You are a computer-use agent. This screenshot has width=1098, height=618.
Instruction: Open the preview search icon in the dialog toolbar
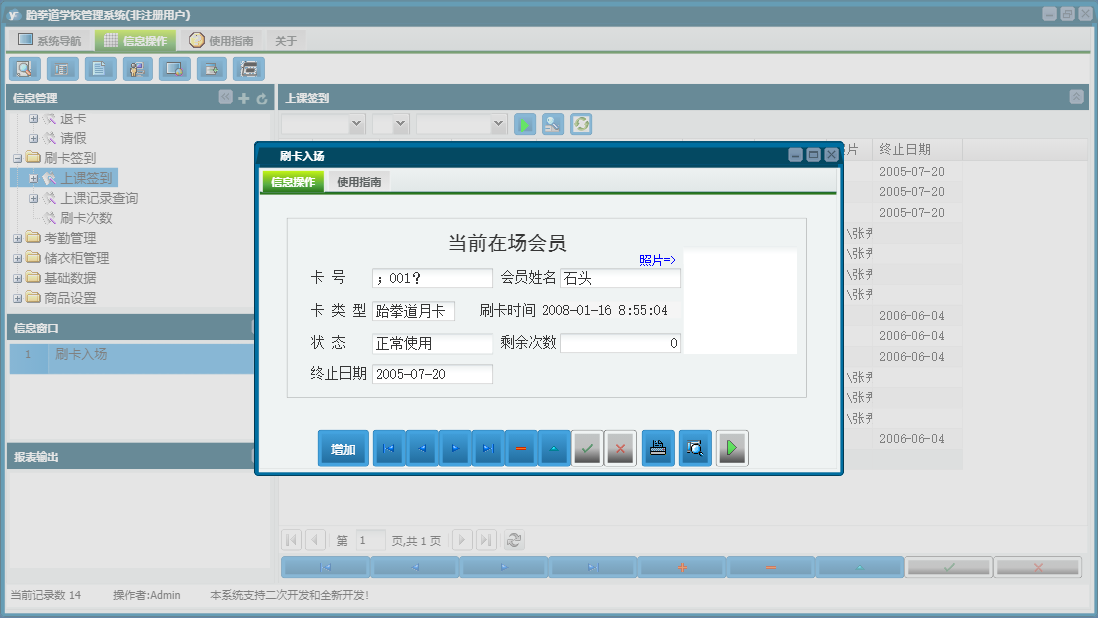pyautogui.click(x=695, y=448)
